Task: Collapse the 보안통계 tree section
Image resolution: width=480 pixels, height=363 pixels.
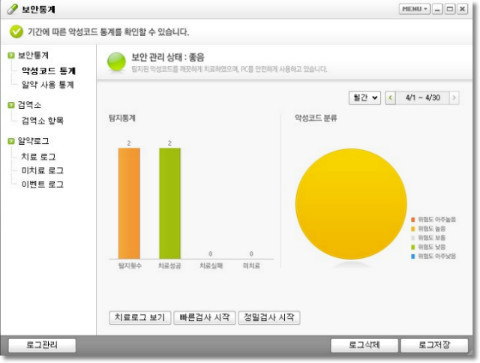Action: click(x=11, y=55)
